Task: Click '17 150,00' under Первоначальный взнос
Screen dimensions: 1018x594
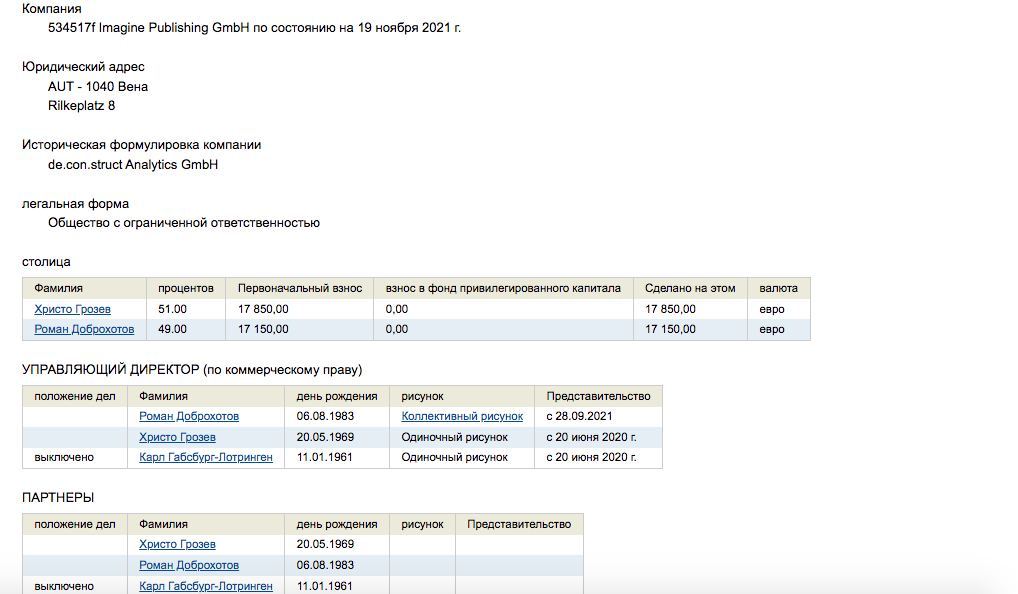Action: click(x=263, y=329)
